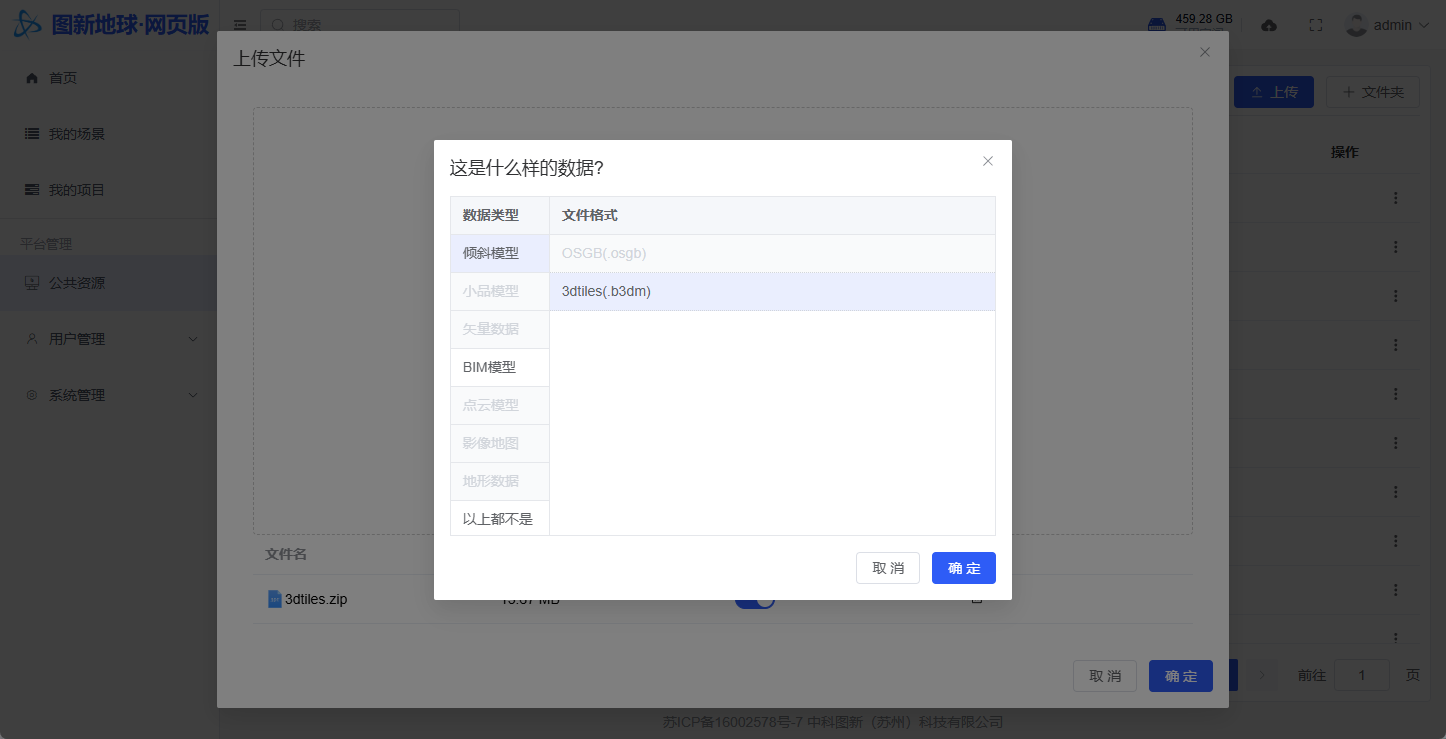Viewport: 1446px width, 739px height.
Task: Click the storage disk icon showing 459.28 GB
Action: [1156, 24]
